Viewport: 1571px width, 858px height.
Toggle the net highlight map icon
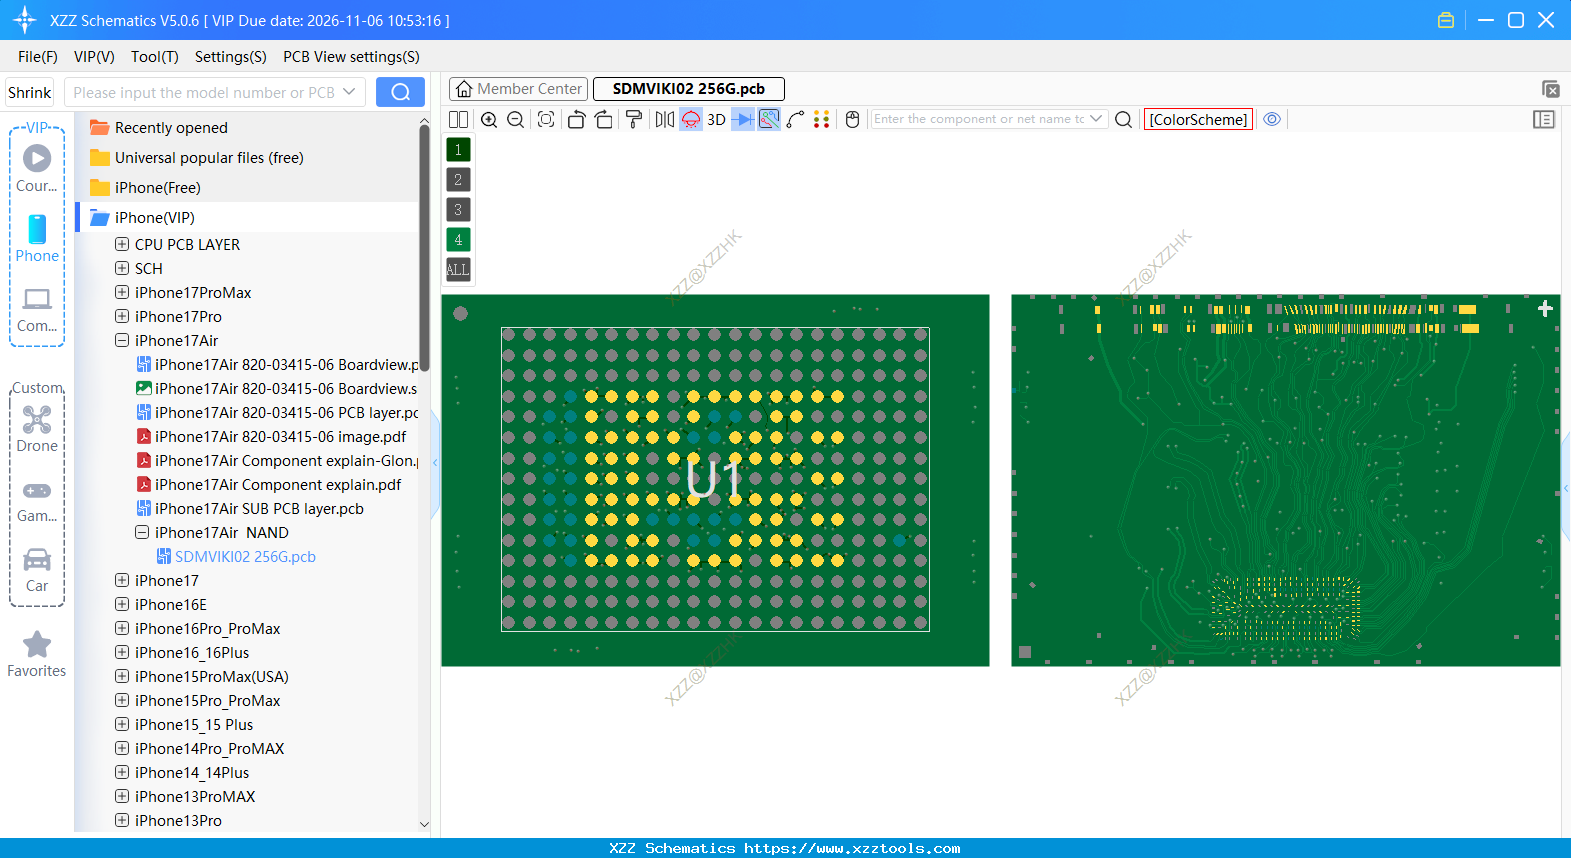click(769, 120)
